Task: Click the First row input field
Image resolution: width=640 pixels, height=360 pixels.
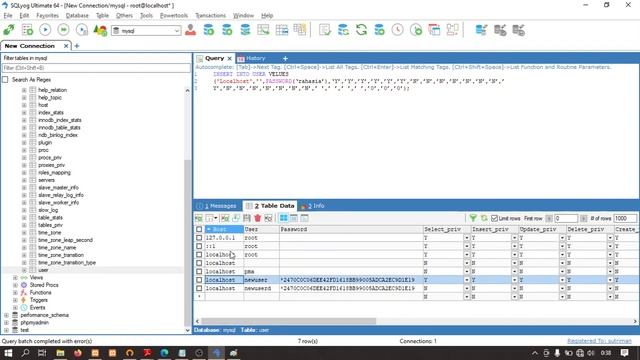Action: point(566,218)
